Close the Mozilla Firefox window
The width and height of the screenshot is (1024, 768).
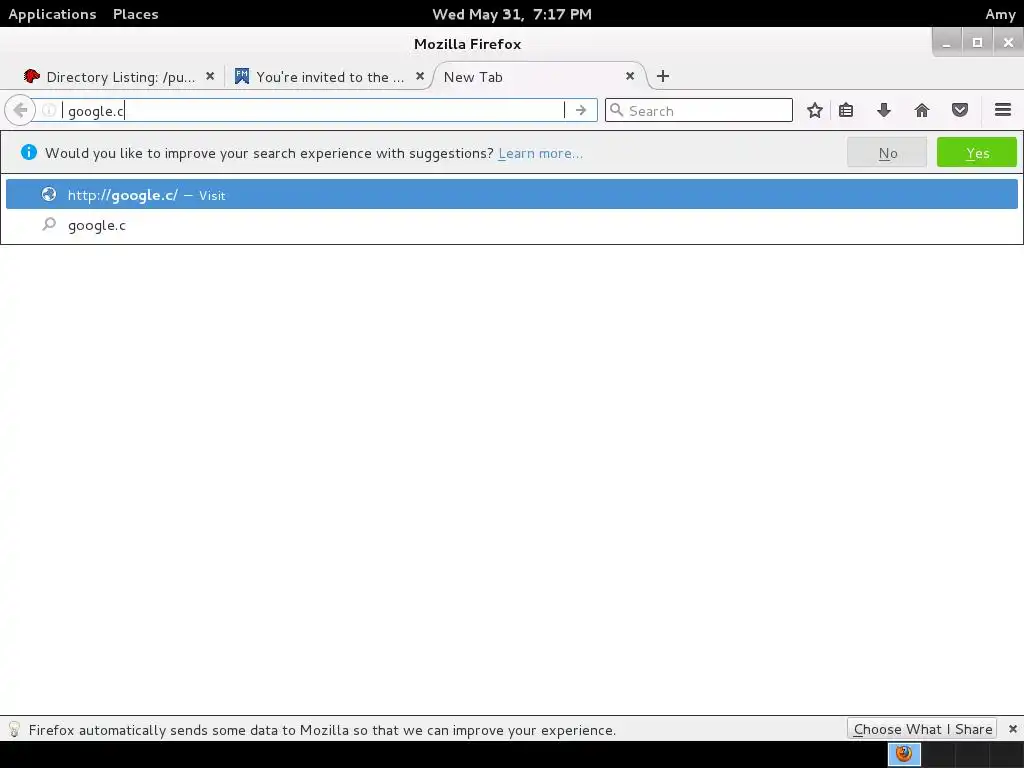(x=1008, y=43)
